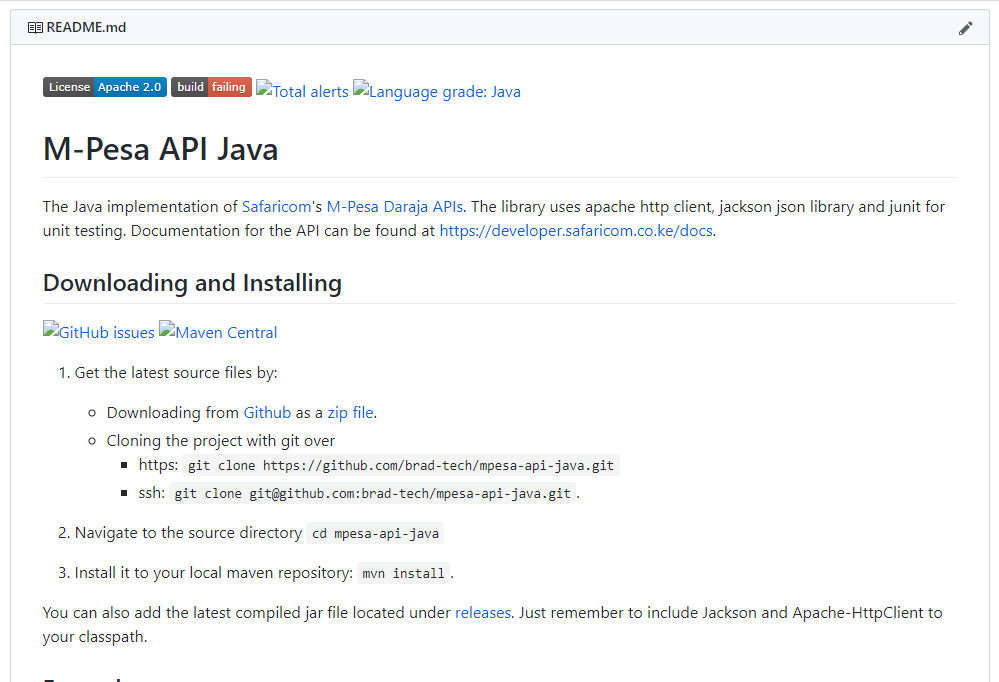Open the zip file link
This screenshot has height=682, width=999.
point(350,413)
